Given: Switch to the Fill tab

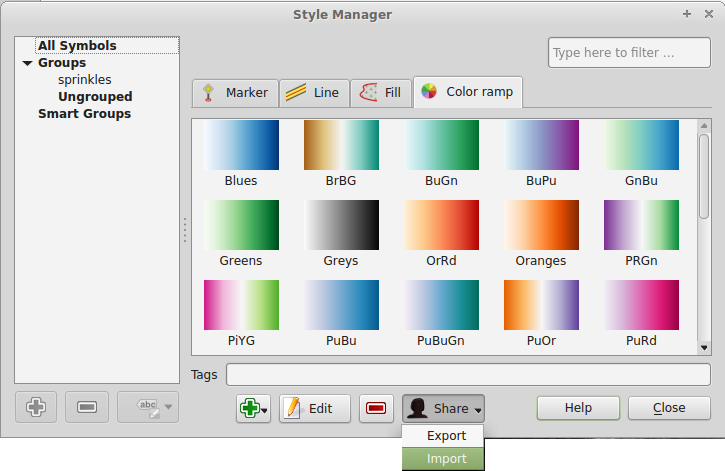Looking at the screenshot, I should [381, 93].
